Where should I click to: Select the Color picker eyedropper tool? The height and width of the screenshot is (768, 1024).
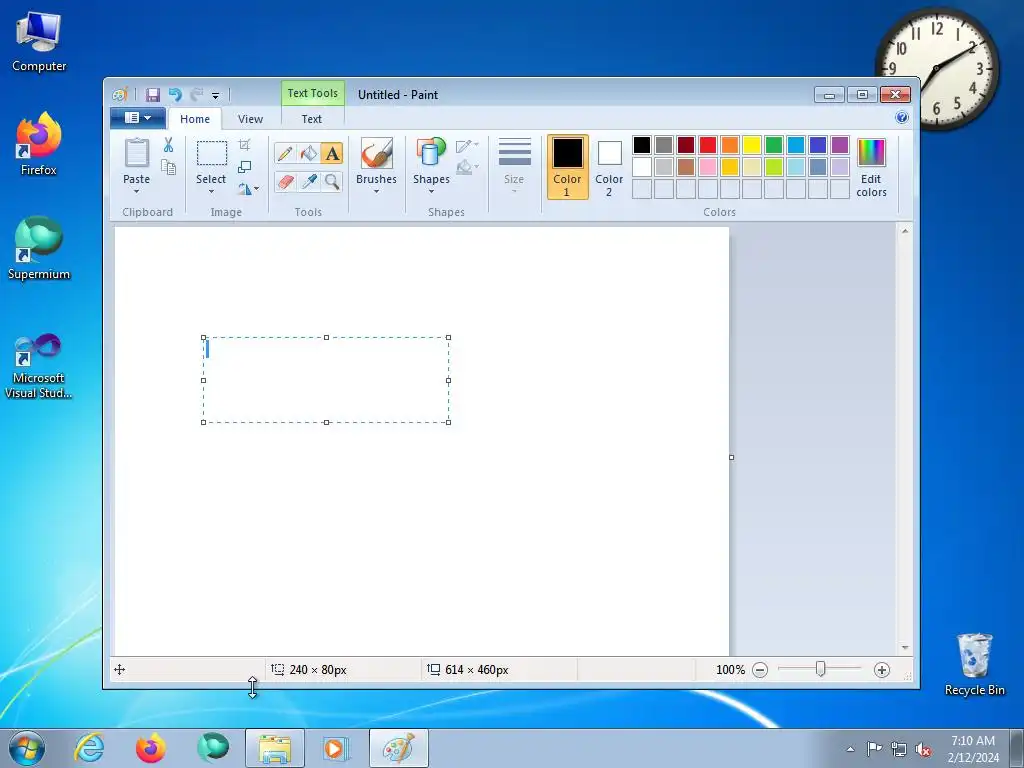(x=308, y=181)
